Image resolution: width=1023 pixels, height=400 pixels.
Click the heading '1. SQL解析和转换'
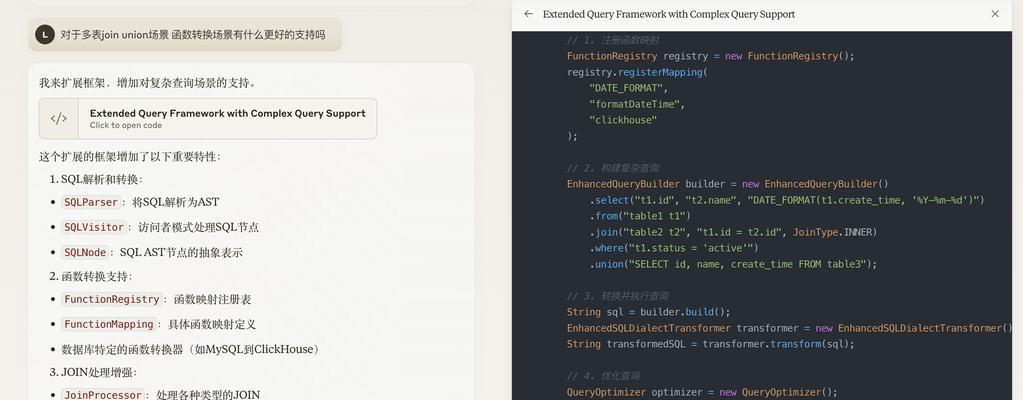click(97, 179)
